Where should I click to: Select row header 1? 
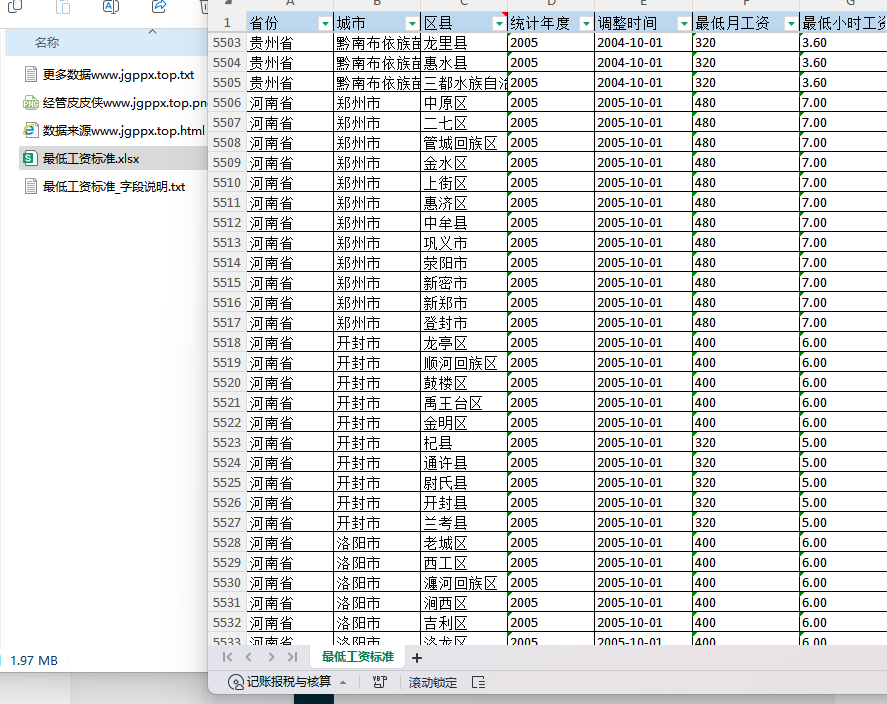click(227, 23)
